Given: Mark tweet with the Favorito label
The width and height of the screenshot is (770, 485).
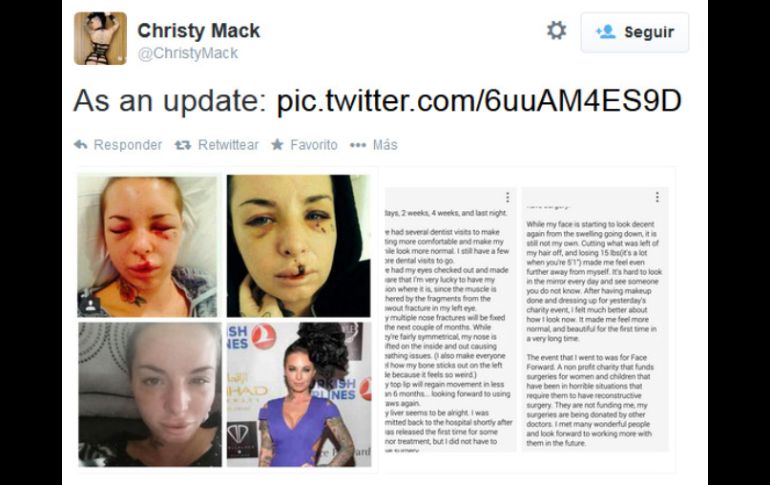Looking at the screenshot, I should [x=314, y=145].
